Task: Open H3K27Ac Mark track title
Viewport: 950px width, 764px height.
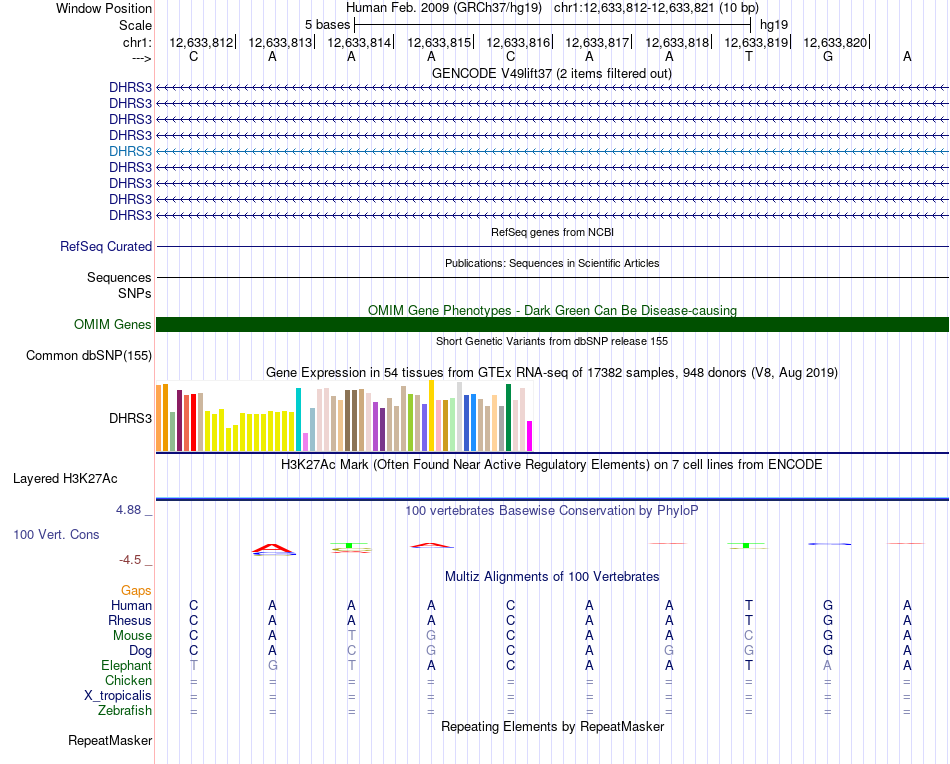Action: point(552,465)
